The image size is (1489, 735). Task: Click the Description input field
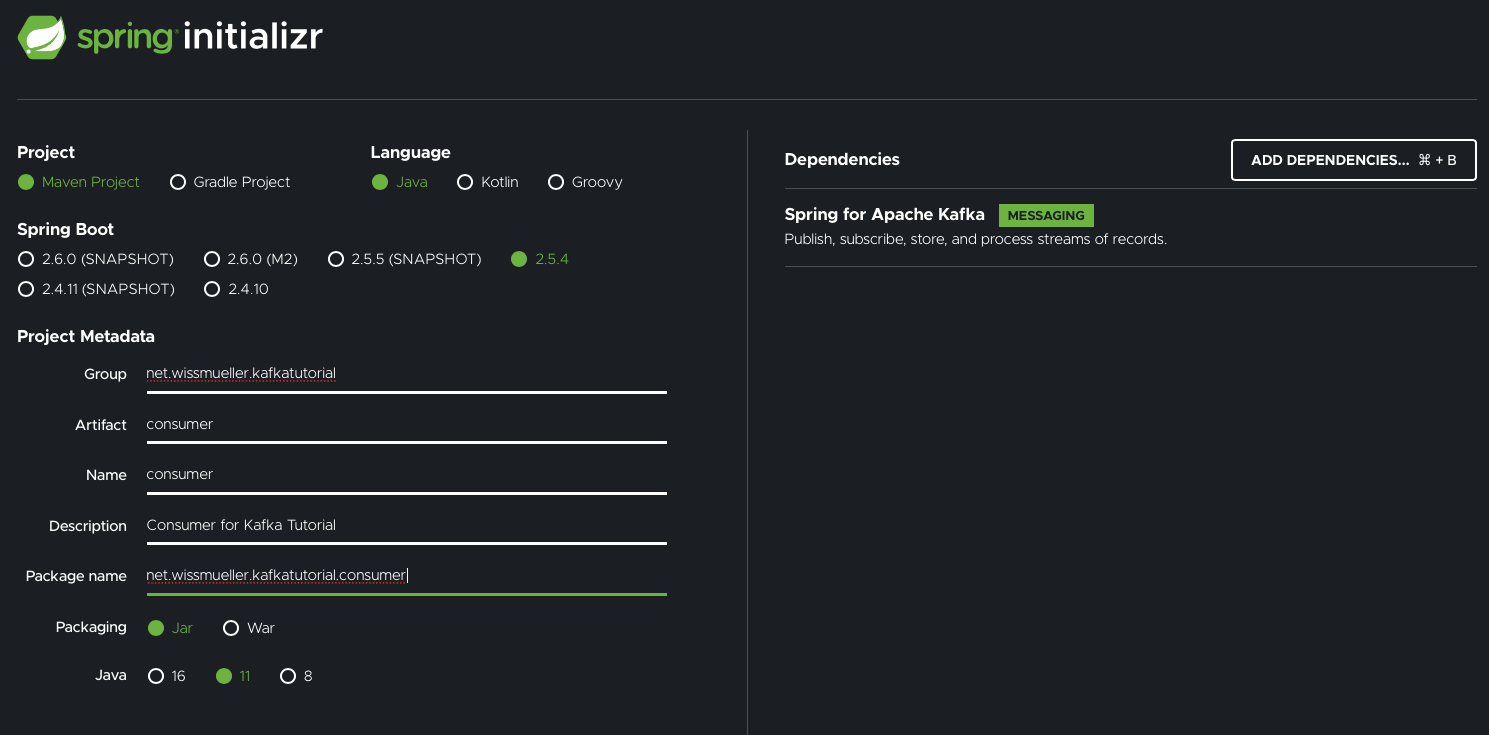click(405, 525)
